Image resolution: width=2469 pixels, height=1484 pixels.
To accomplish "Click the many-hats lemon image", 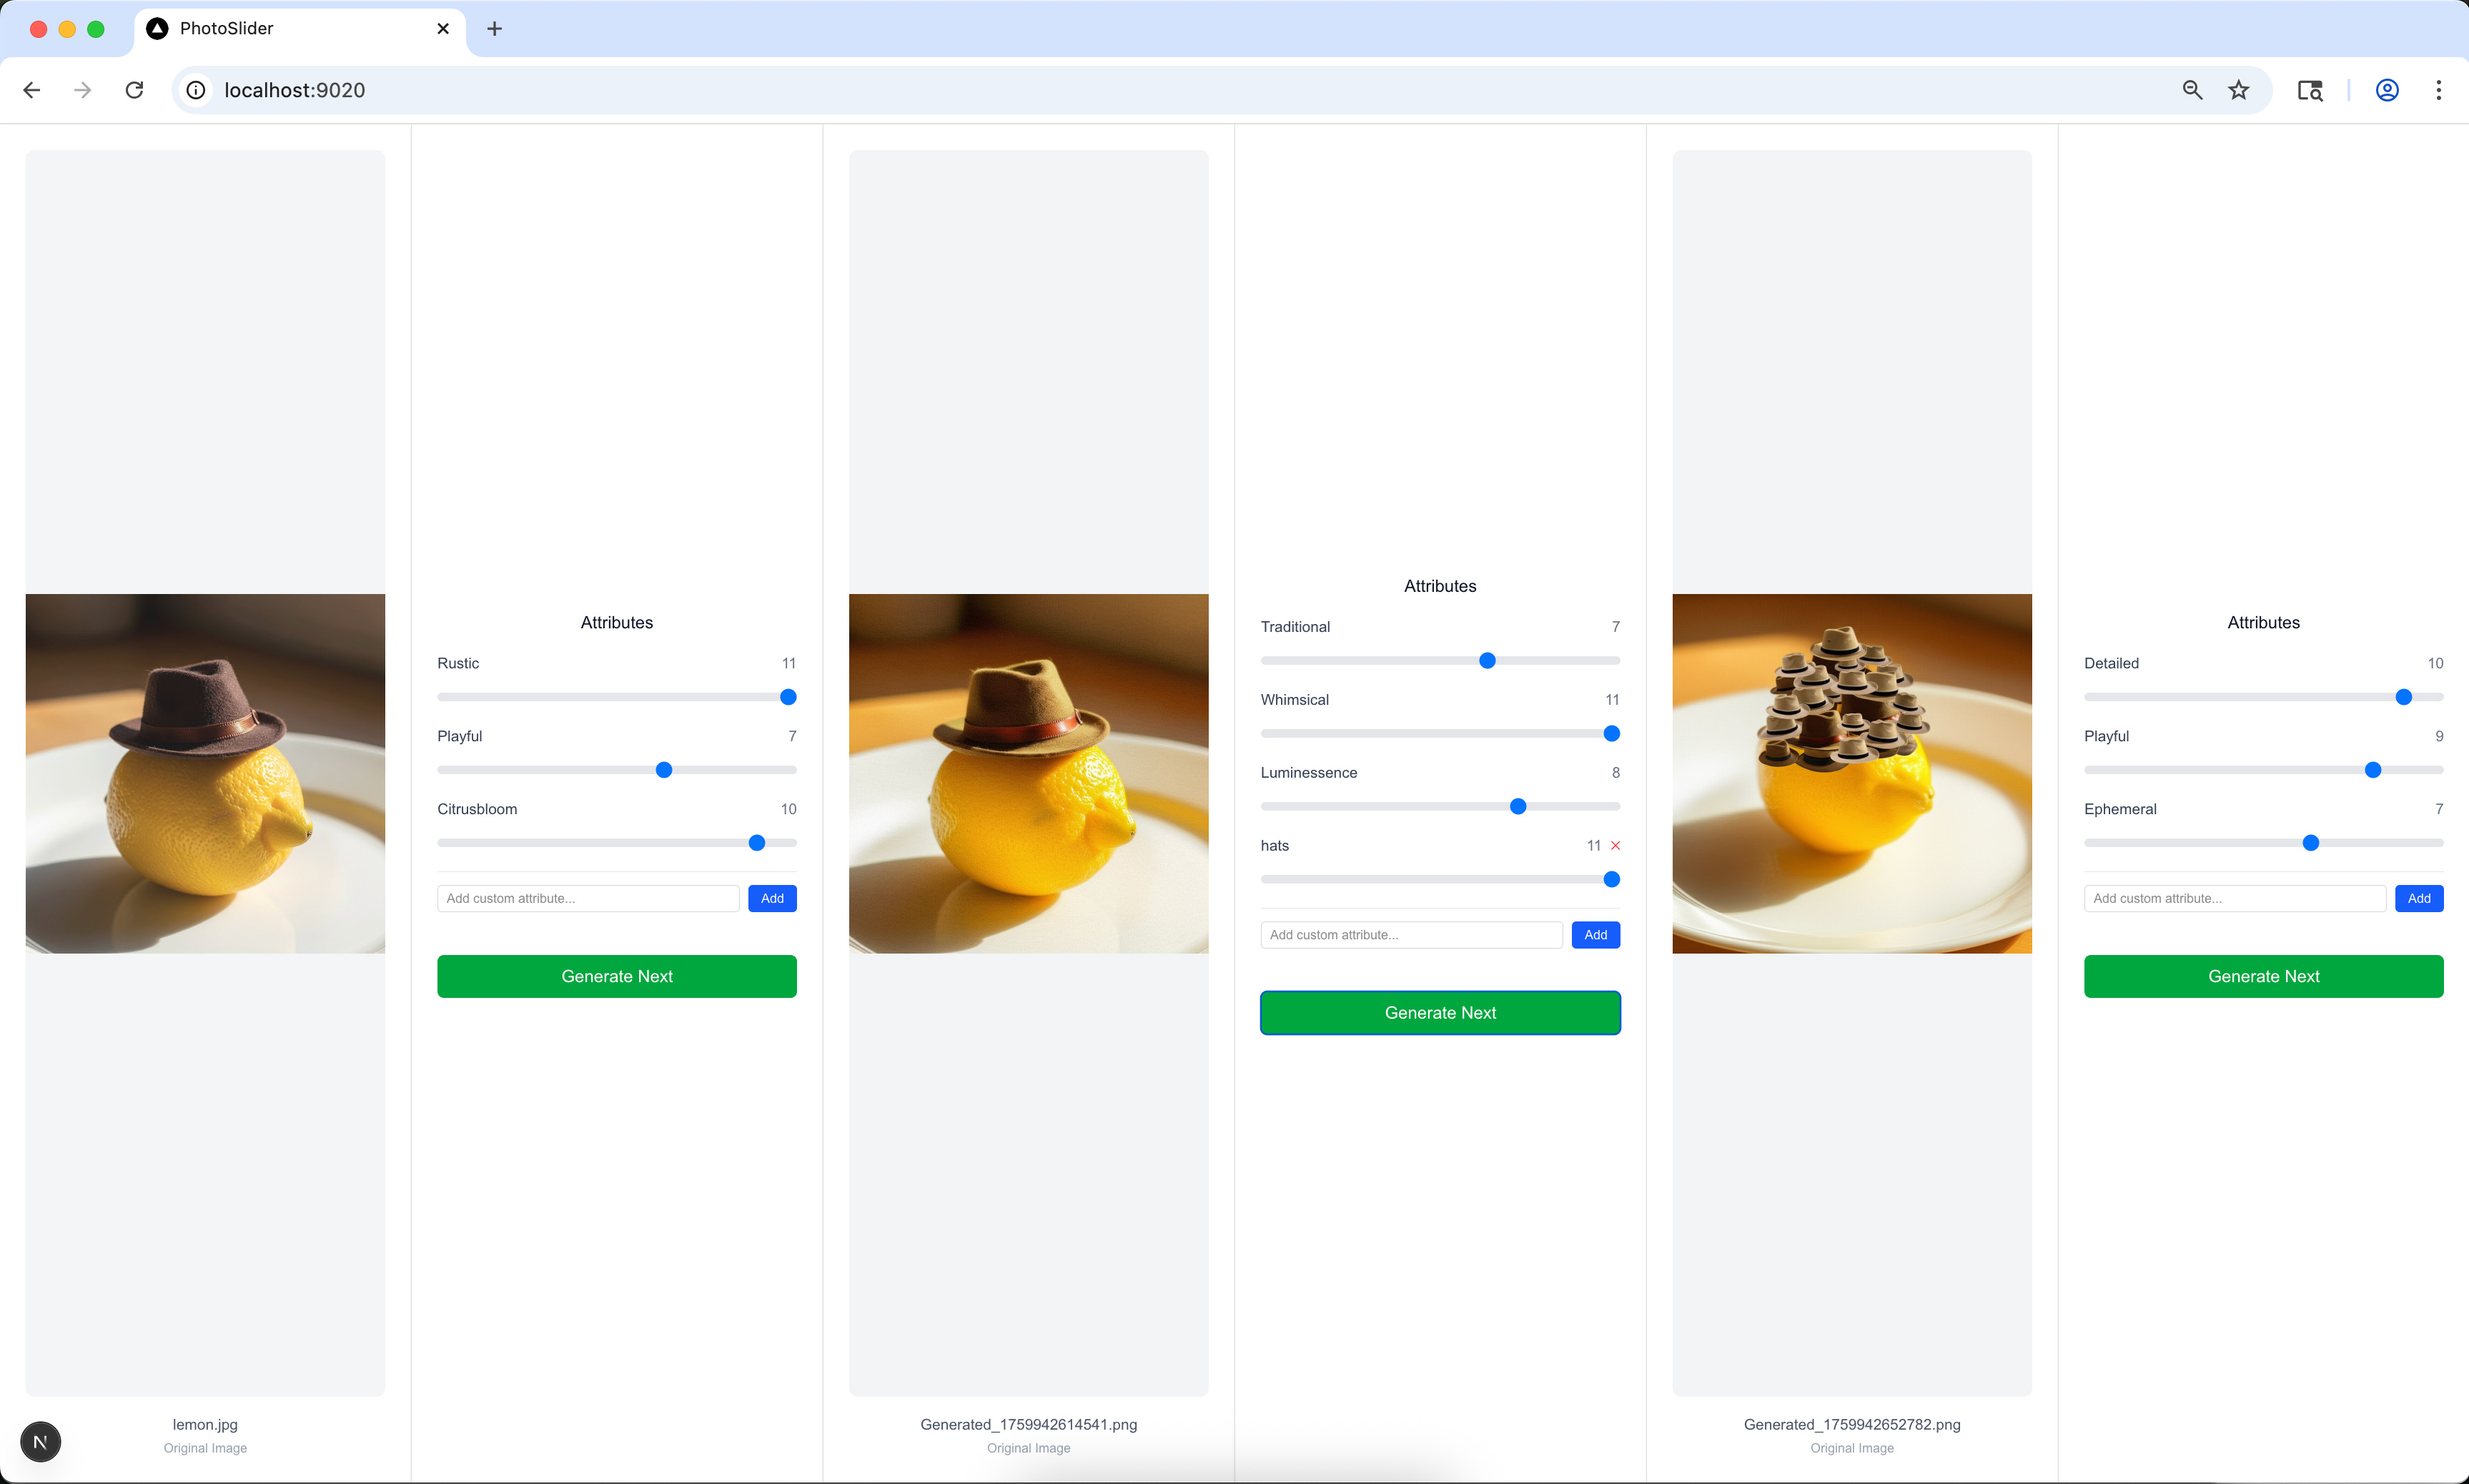I will [1851, 773].
